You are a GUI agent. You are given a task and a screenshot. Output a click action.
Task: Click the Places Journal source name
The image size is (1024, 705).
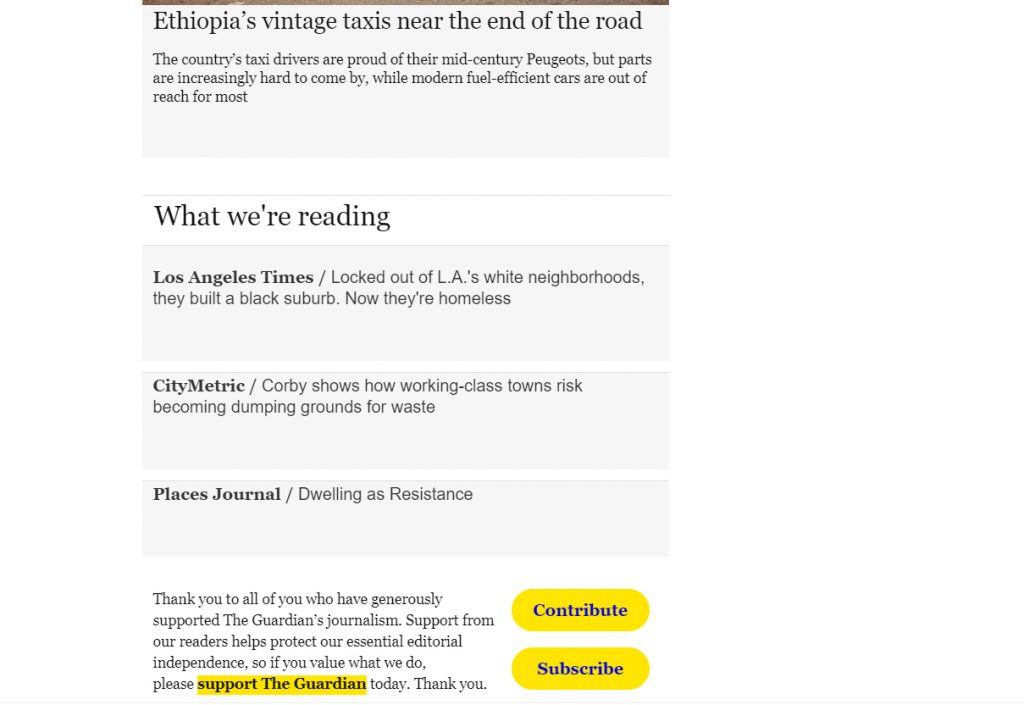217,494
